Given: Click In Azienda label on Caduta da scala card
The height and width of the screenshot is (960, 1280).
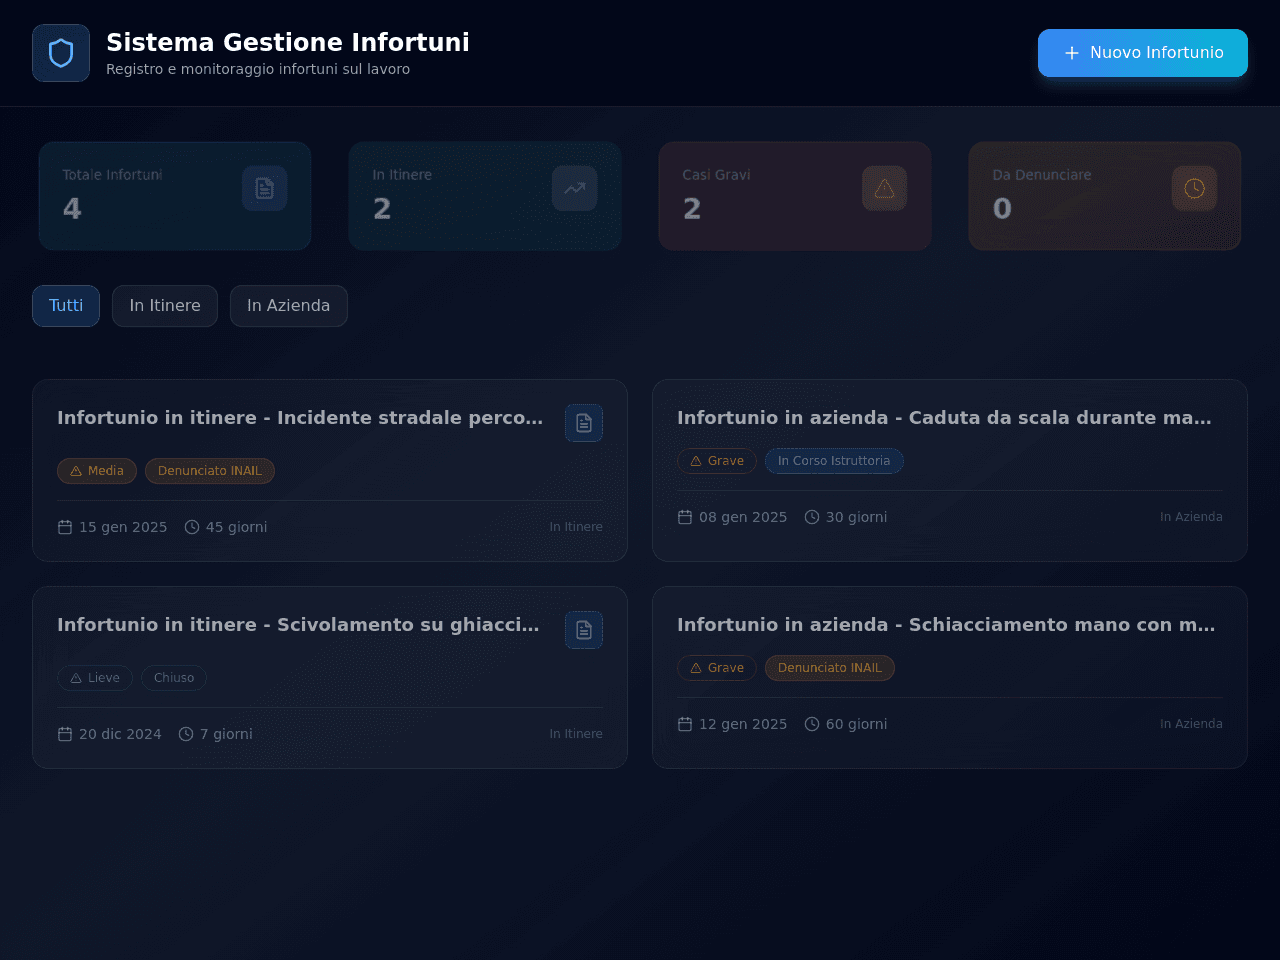Looking at the screenshot, I should click(x=1191, y=517).
